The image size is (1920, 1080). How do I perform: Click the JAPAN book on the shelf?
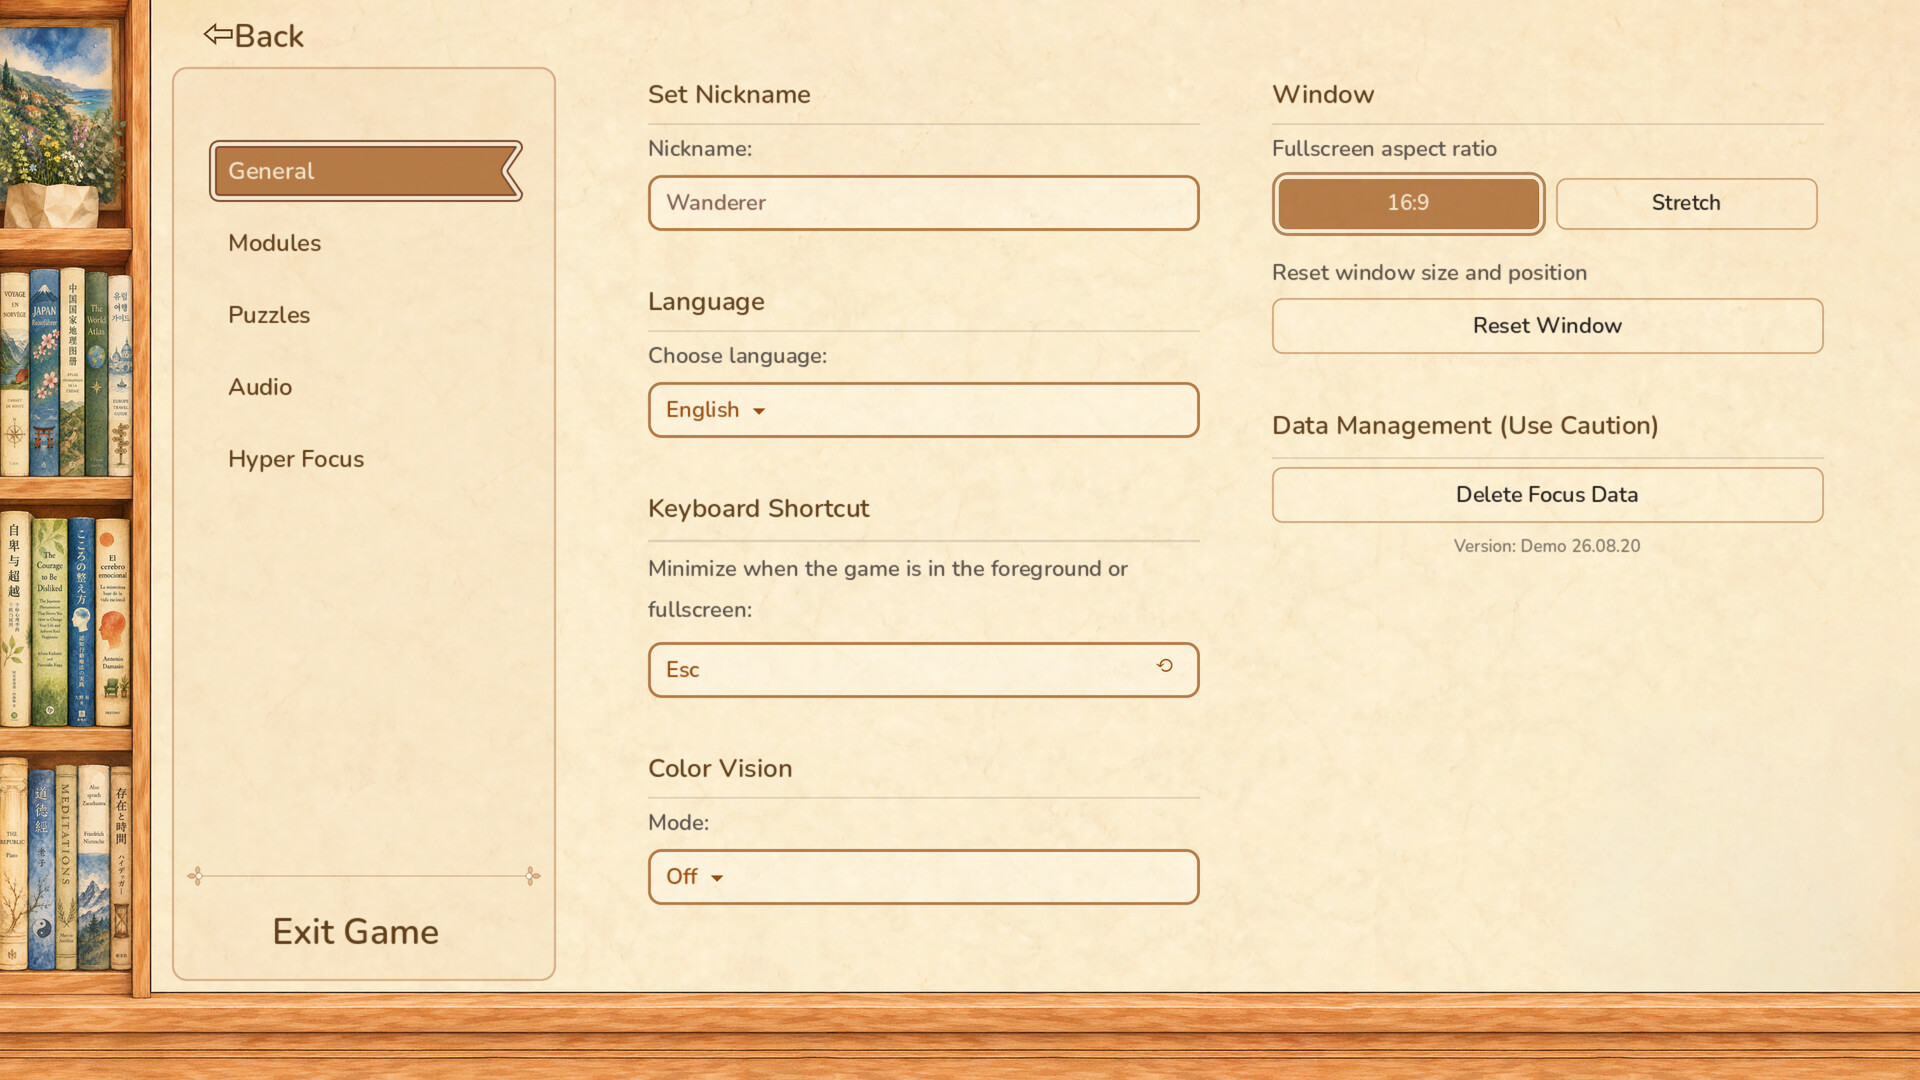[x=44, y=372]
